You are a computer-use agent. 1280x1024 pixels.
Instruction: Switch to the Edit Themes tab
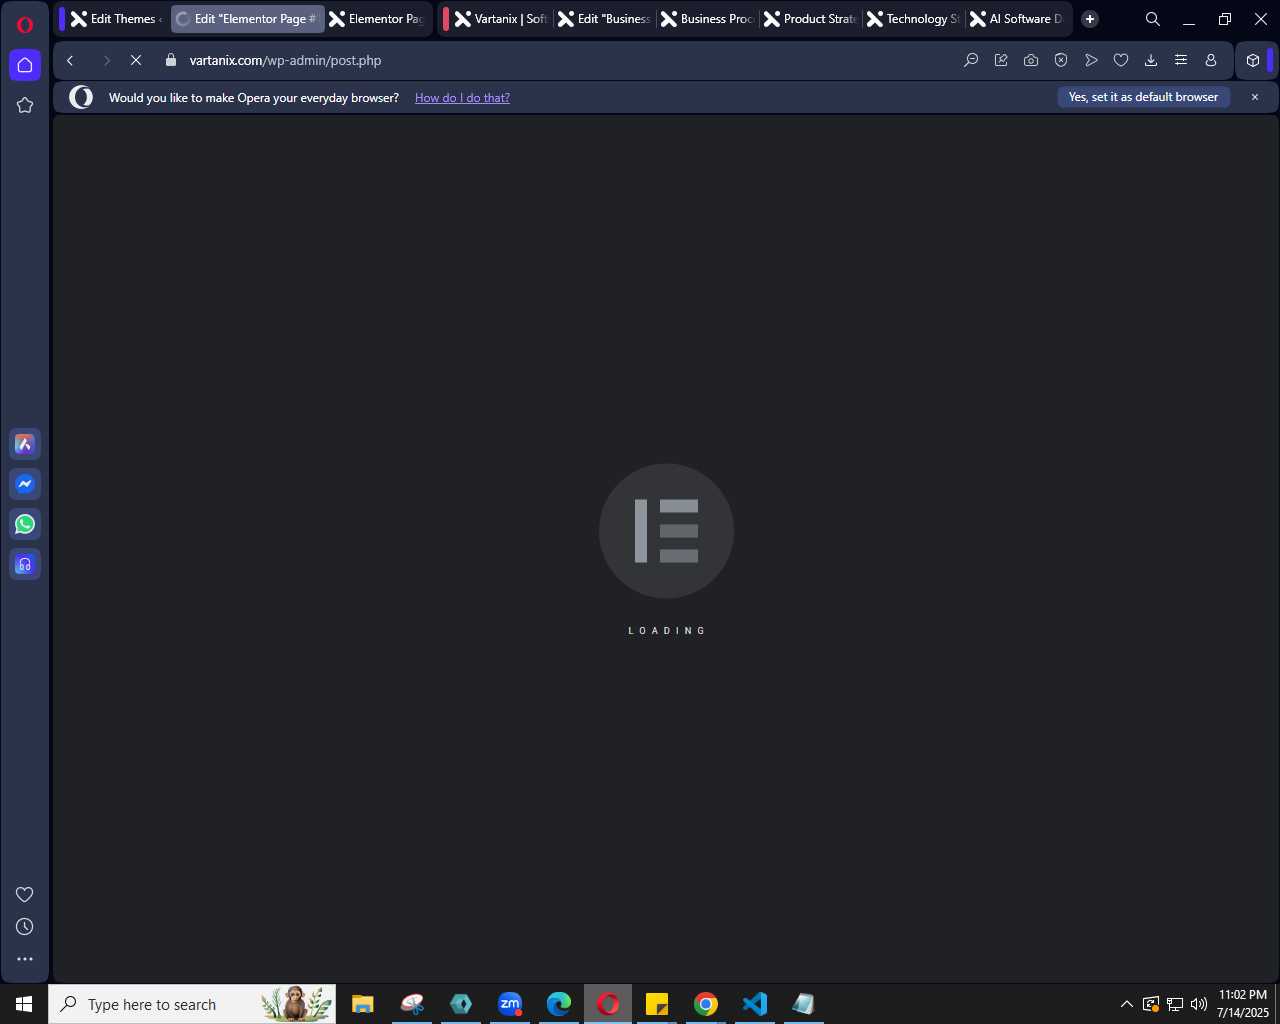click(117, 19)
